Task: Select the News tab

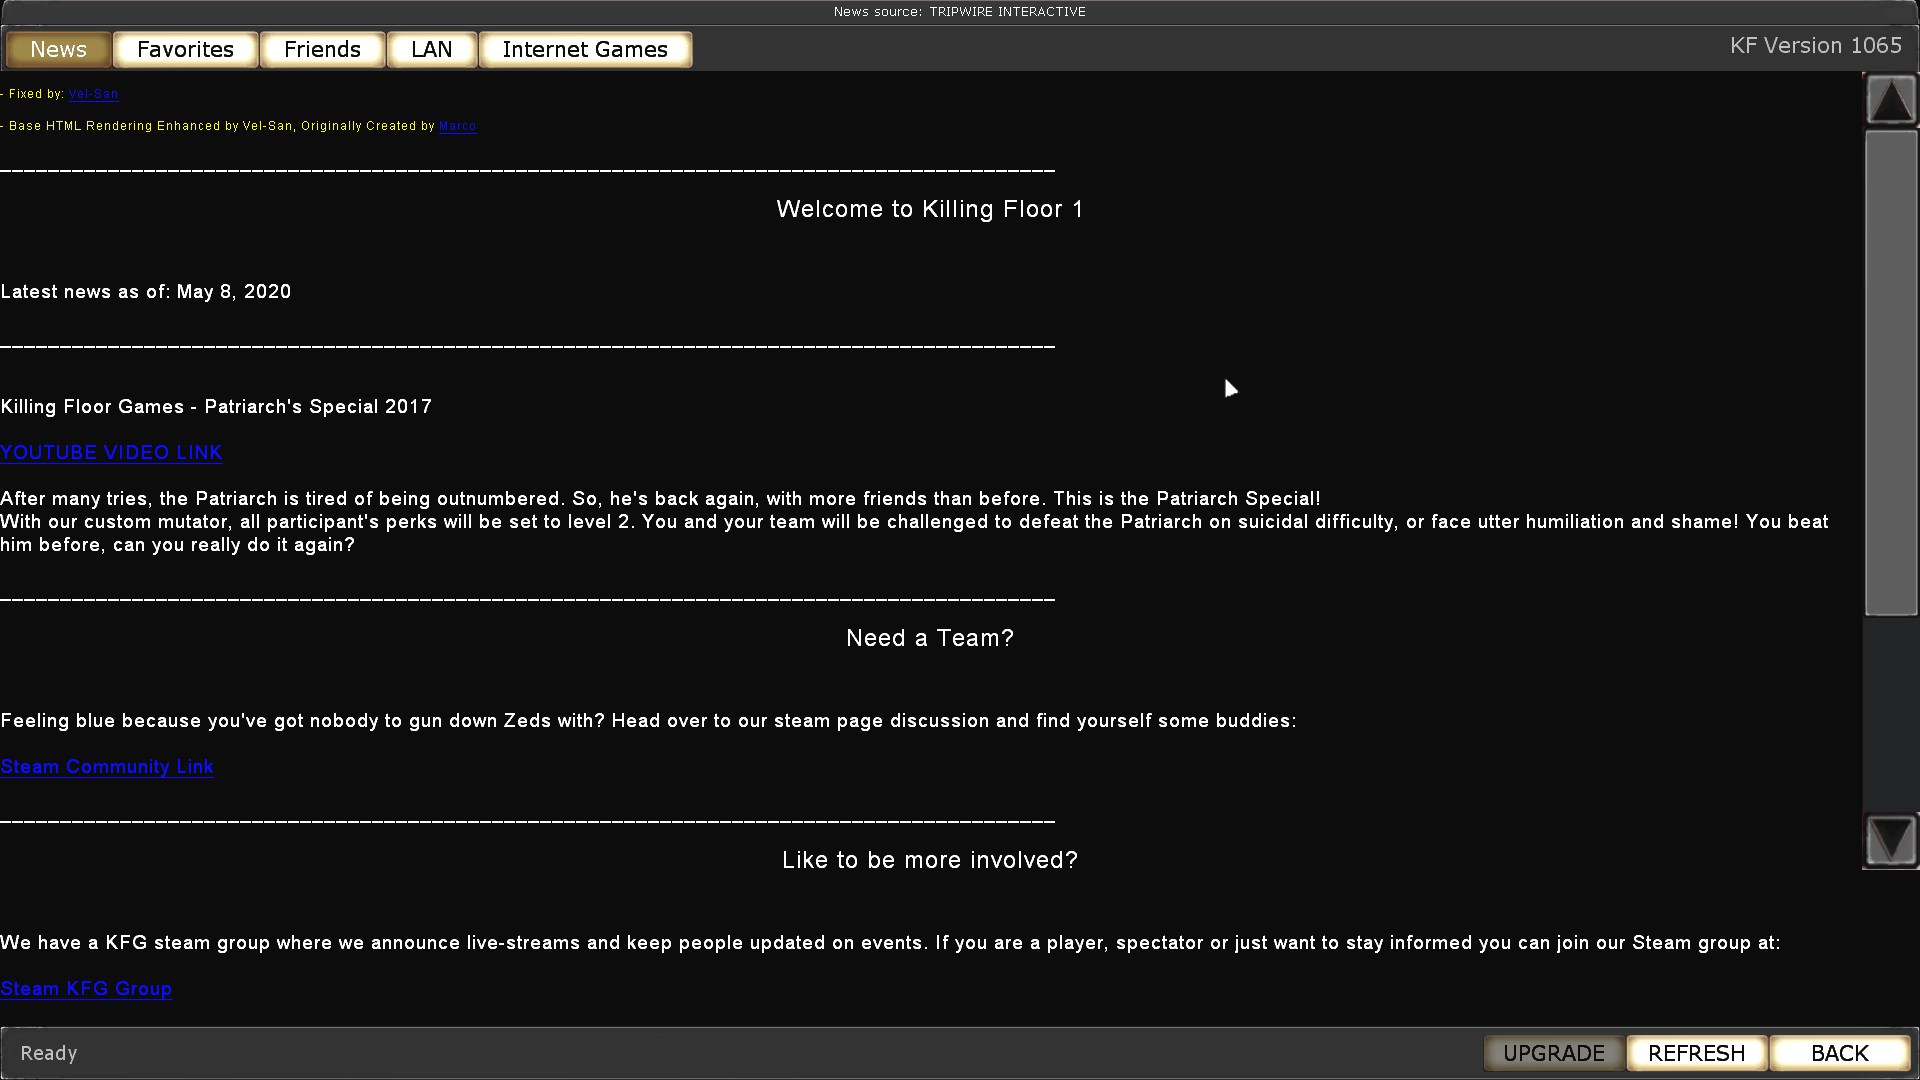Action: (58, 49)
